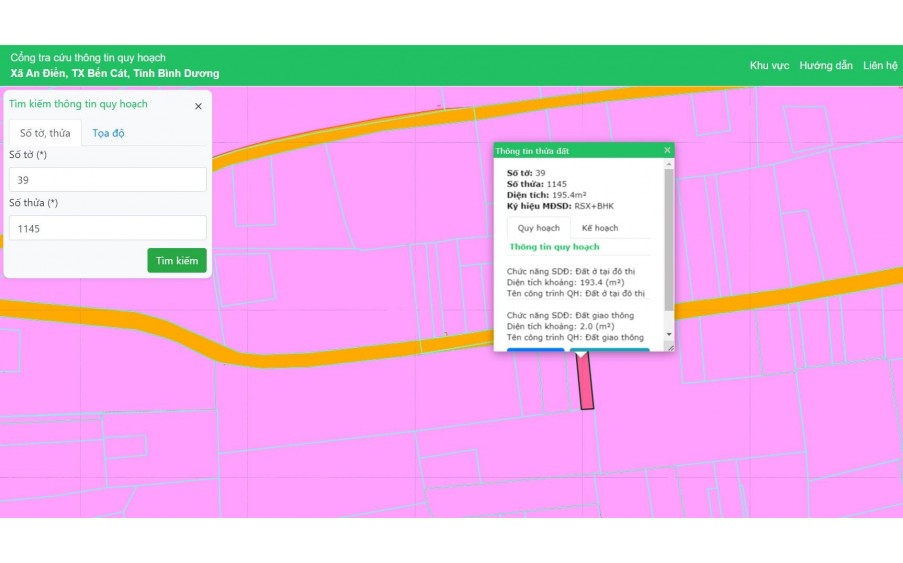The image size is (903, 563).
Task: Focus the Số thửa input field
Action: [x=107, y=228]
